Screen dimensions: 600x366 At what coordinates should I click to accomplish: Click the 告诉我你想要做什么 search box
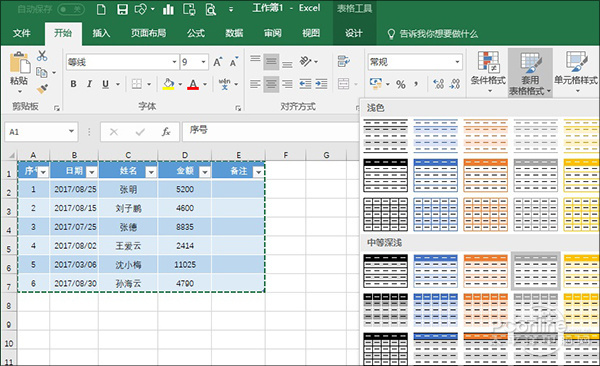point(433,34)
